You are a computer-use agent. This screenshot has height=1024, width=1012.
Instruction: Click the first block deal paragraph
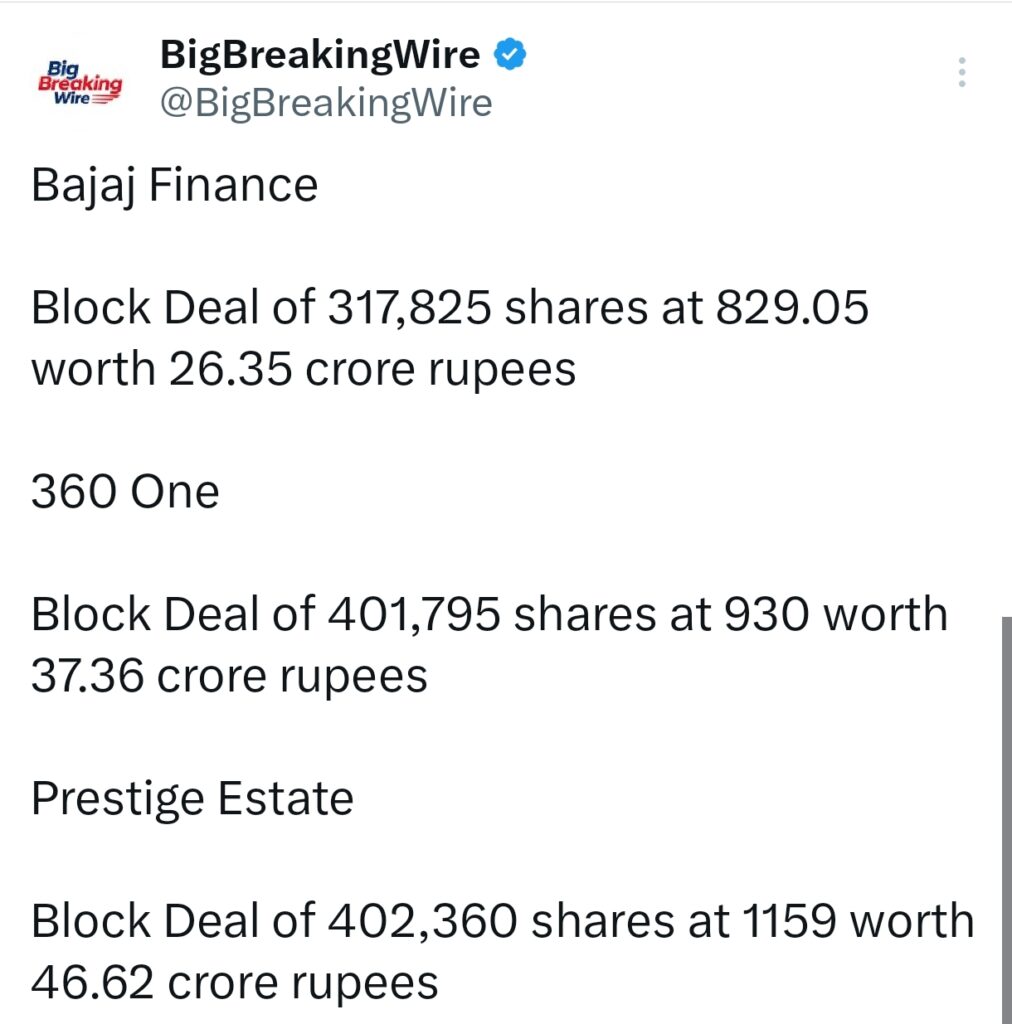coord(450,337)
